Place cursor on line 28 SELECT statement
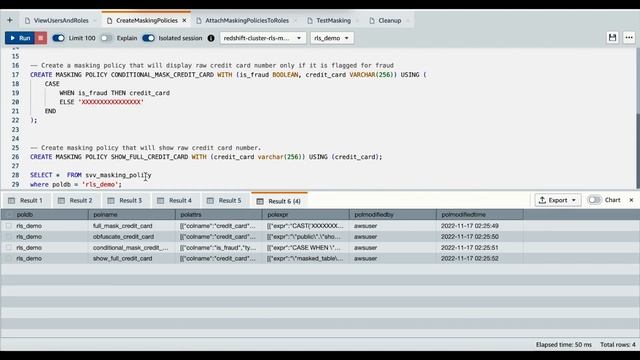 point(91,175)
